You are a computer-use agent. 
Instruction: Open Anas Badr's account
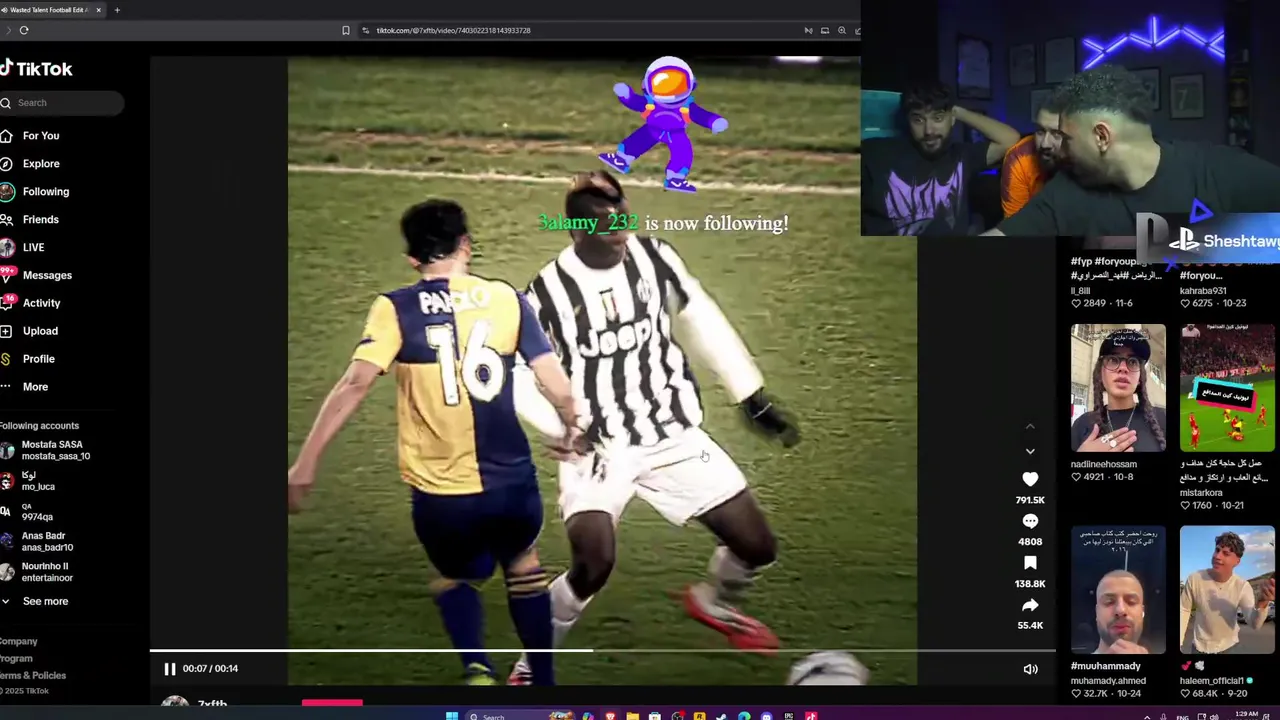38,542
